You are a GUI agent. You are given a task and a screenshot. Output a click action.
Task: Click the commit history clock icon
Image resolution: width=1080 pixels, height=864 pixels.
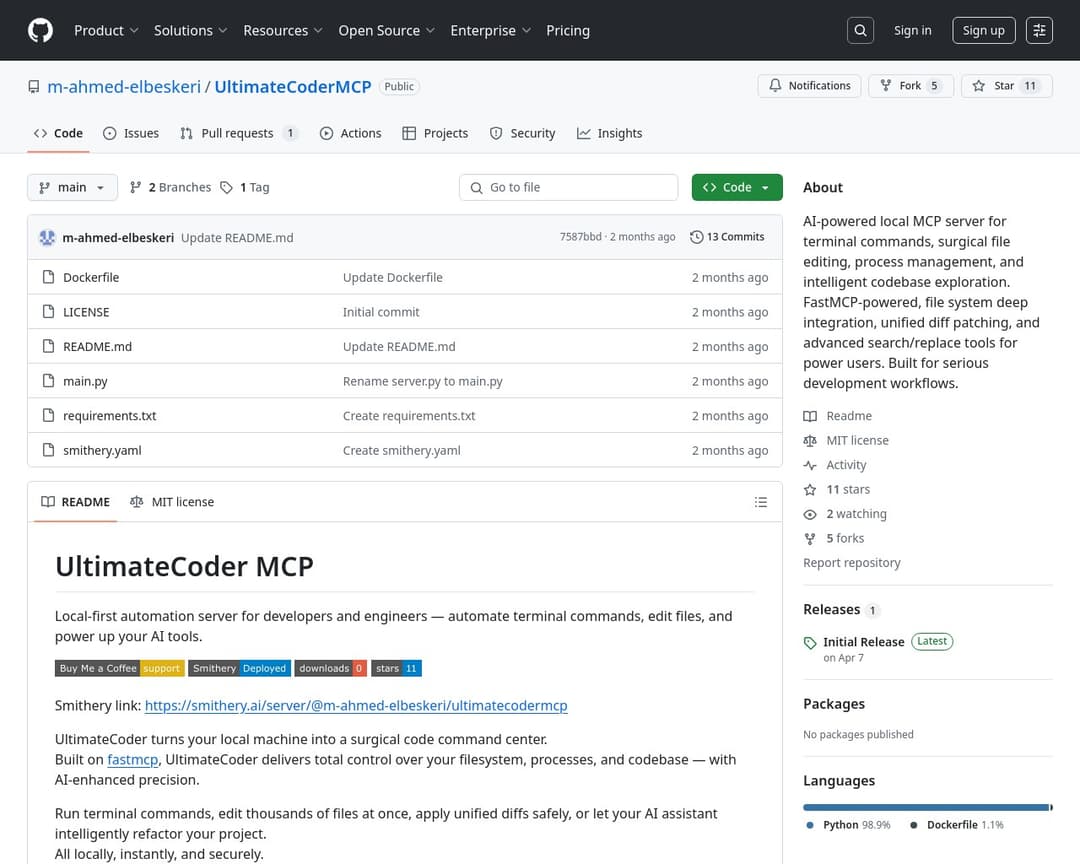tap(696, 237)
